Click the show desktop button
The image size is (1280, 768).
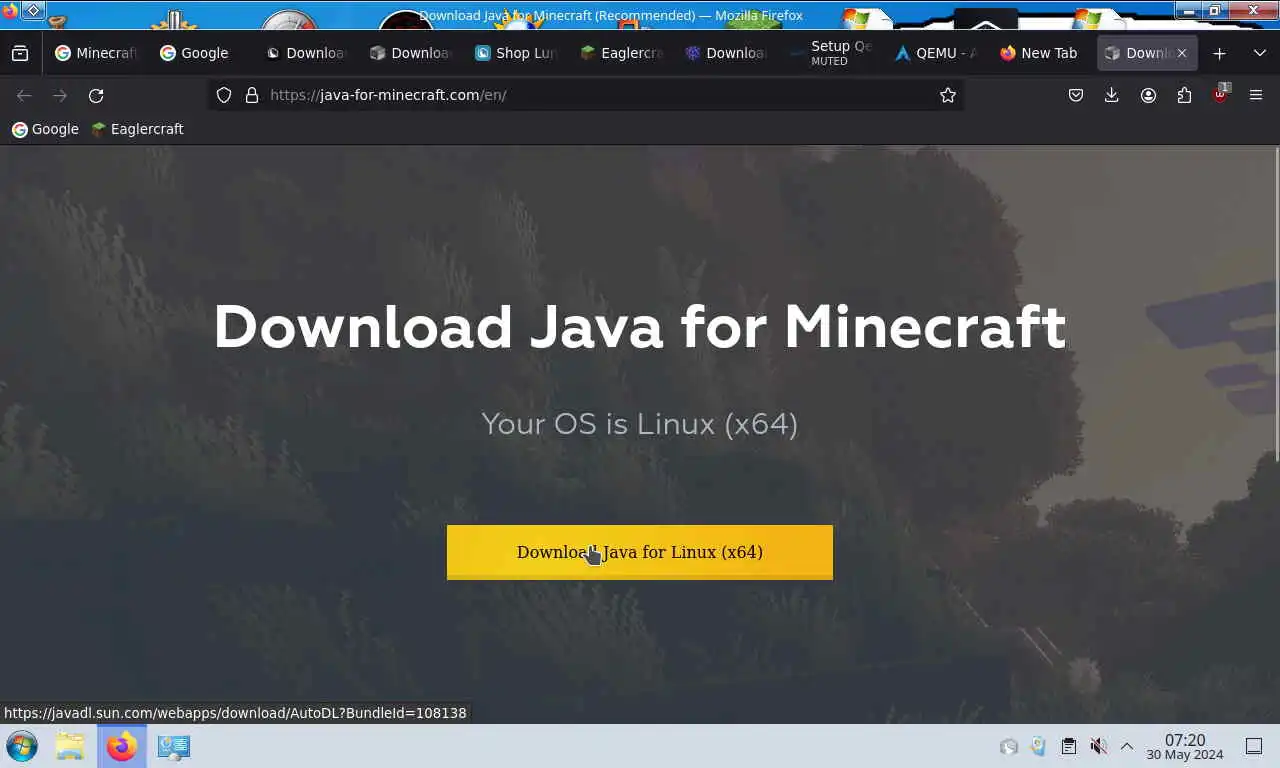pos(1254,746)
